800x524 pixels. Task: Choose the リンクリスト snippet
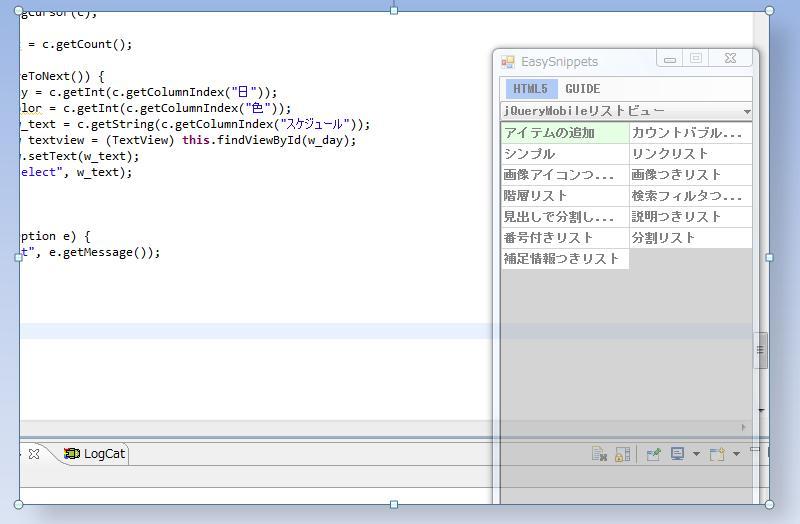click(x=690, y=154)
